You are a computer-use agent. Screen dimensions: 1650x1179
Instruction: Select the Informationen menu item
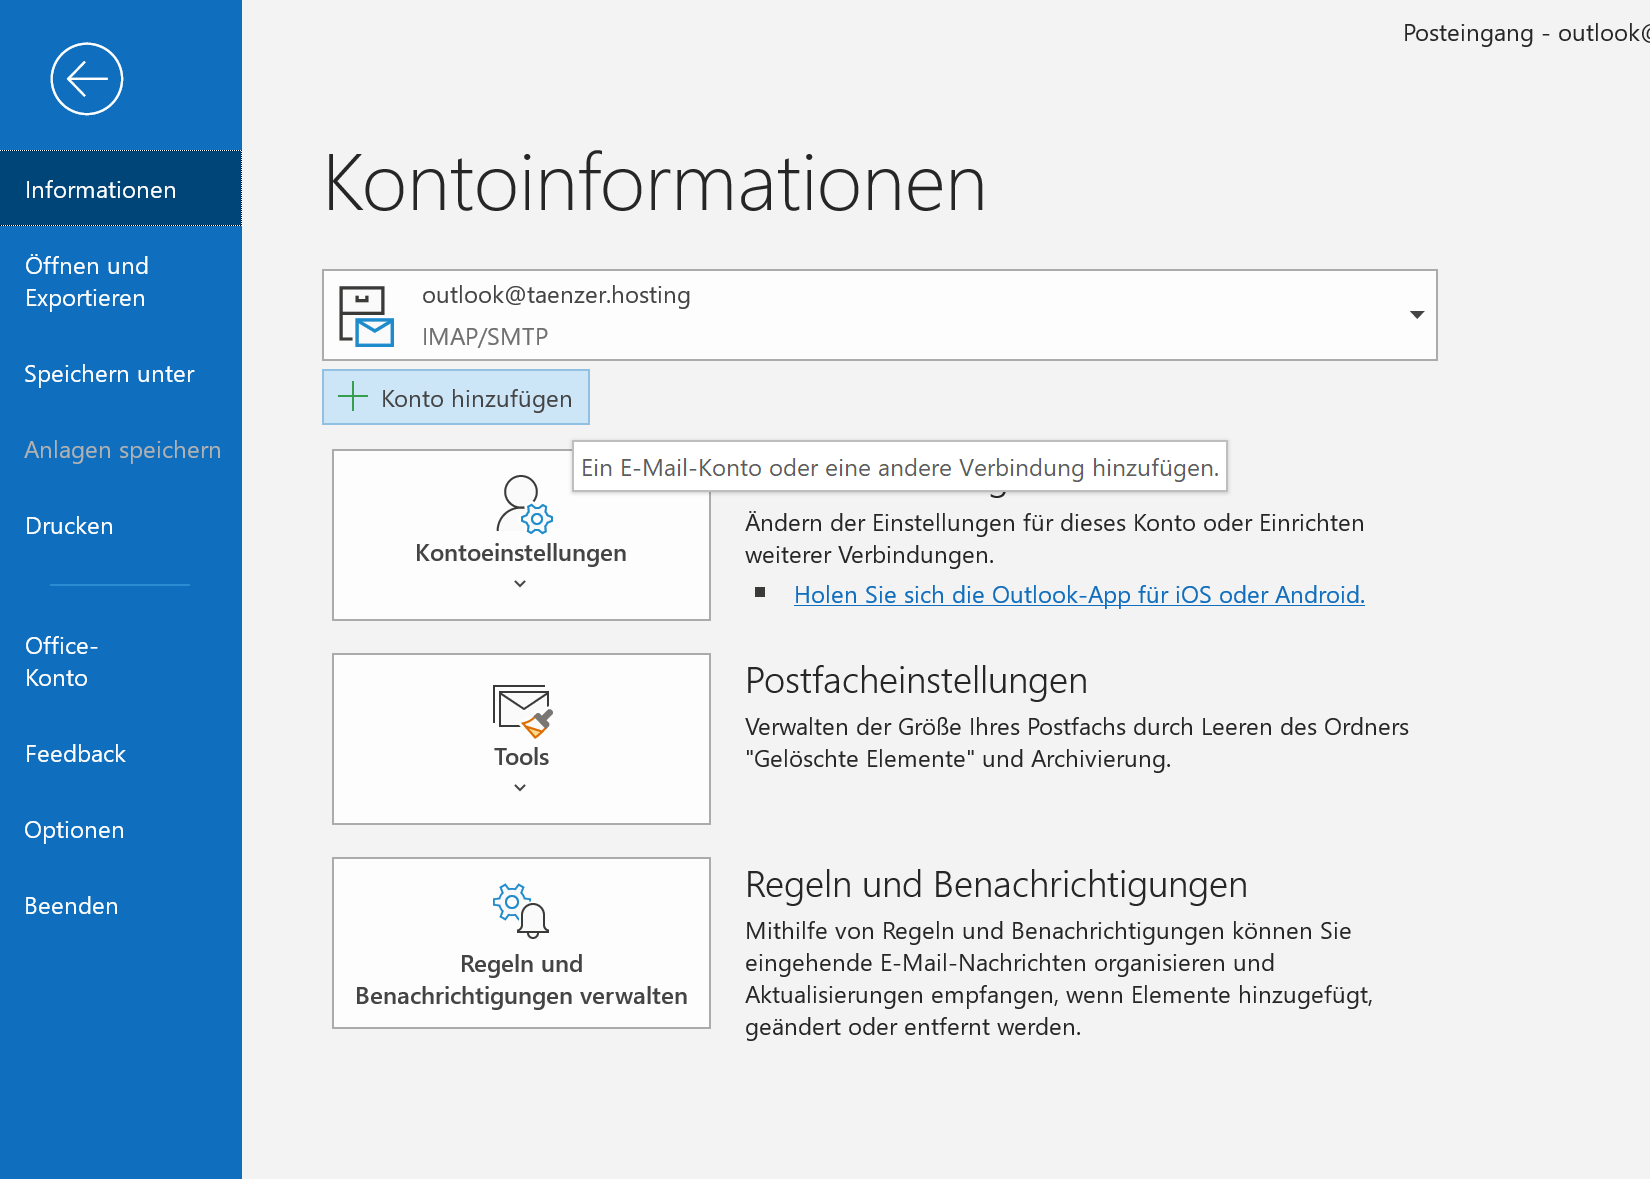(100, 190)
